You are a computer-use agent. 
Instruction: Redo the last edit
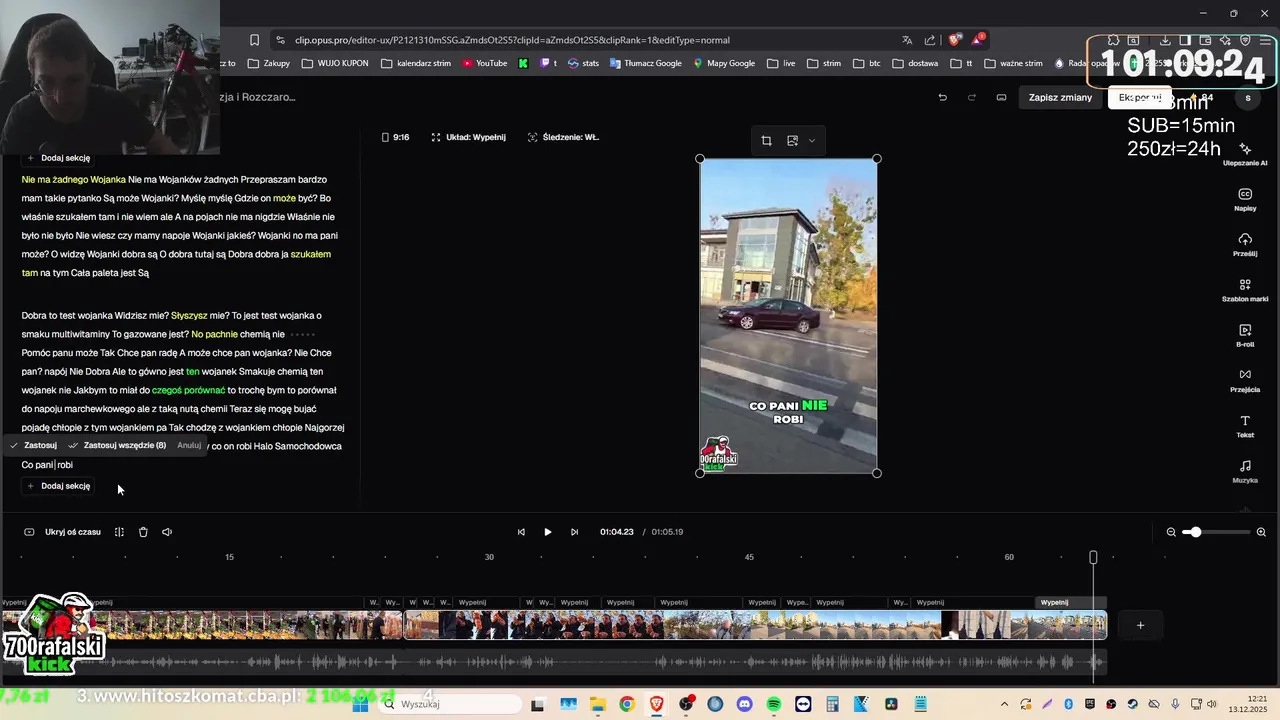pyautogui.click(x=971, y=97)
